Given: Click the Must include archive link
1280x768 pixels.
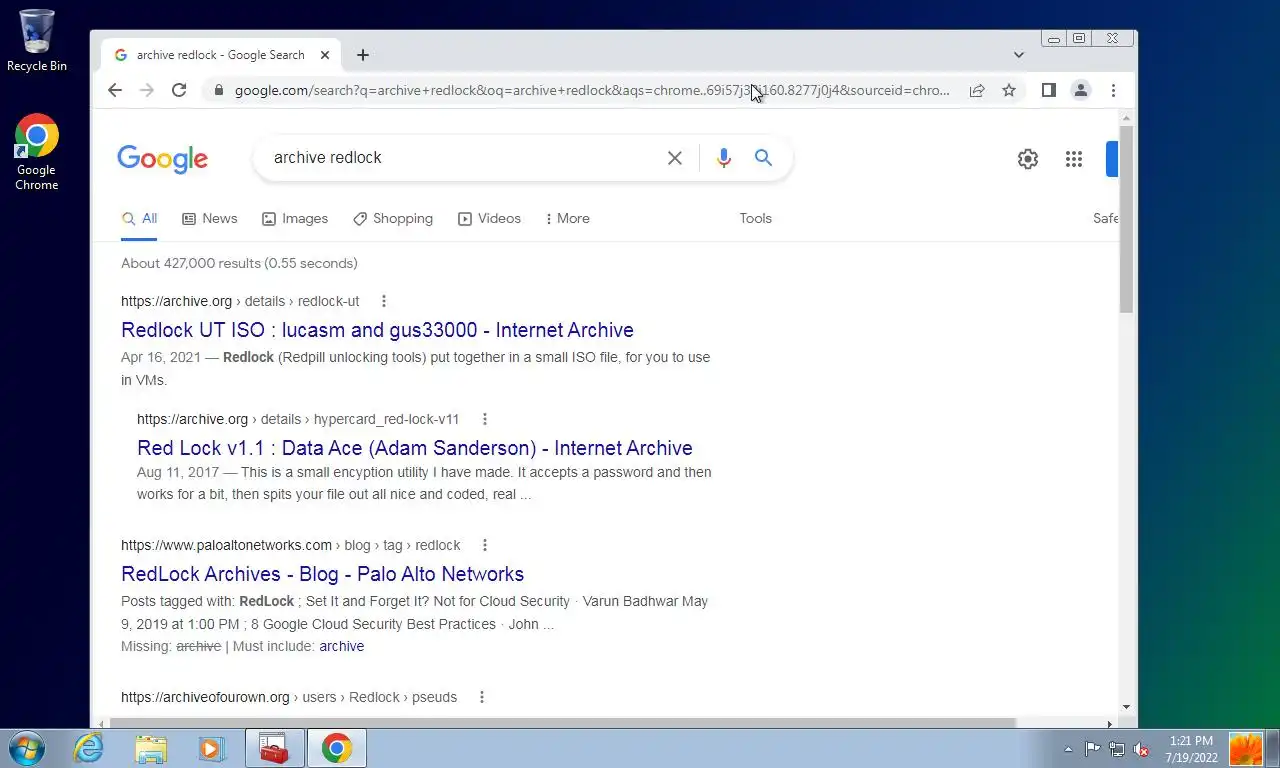Looking at the screenshot, I should click(x=341, y=646).
